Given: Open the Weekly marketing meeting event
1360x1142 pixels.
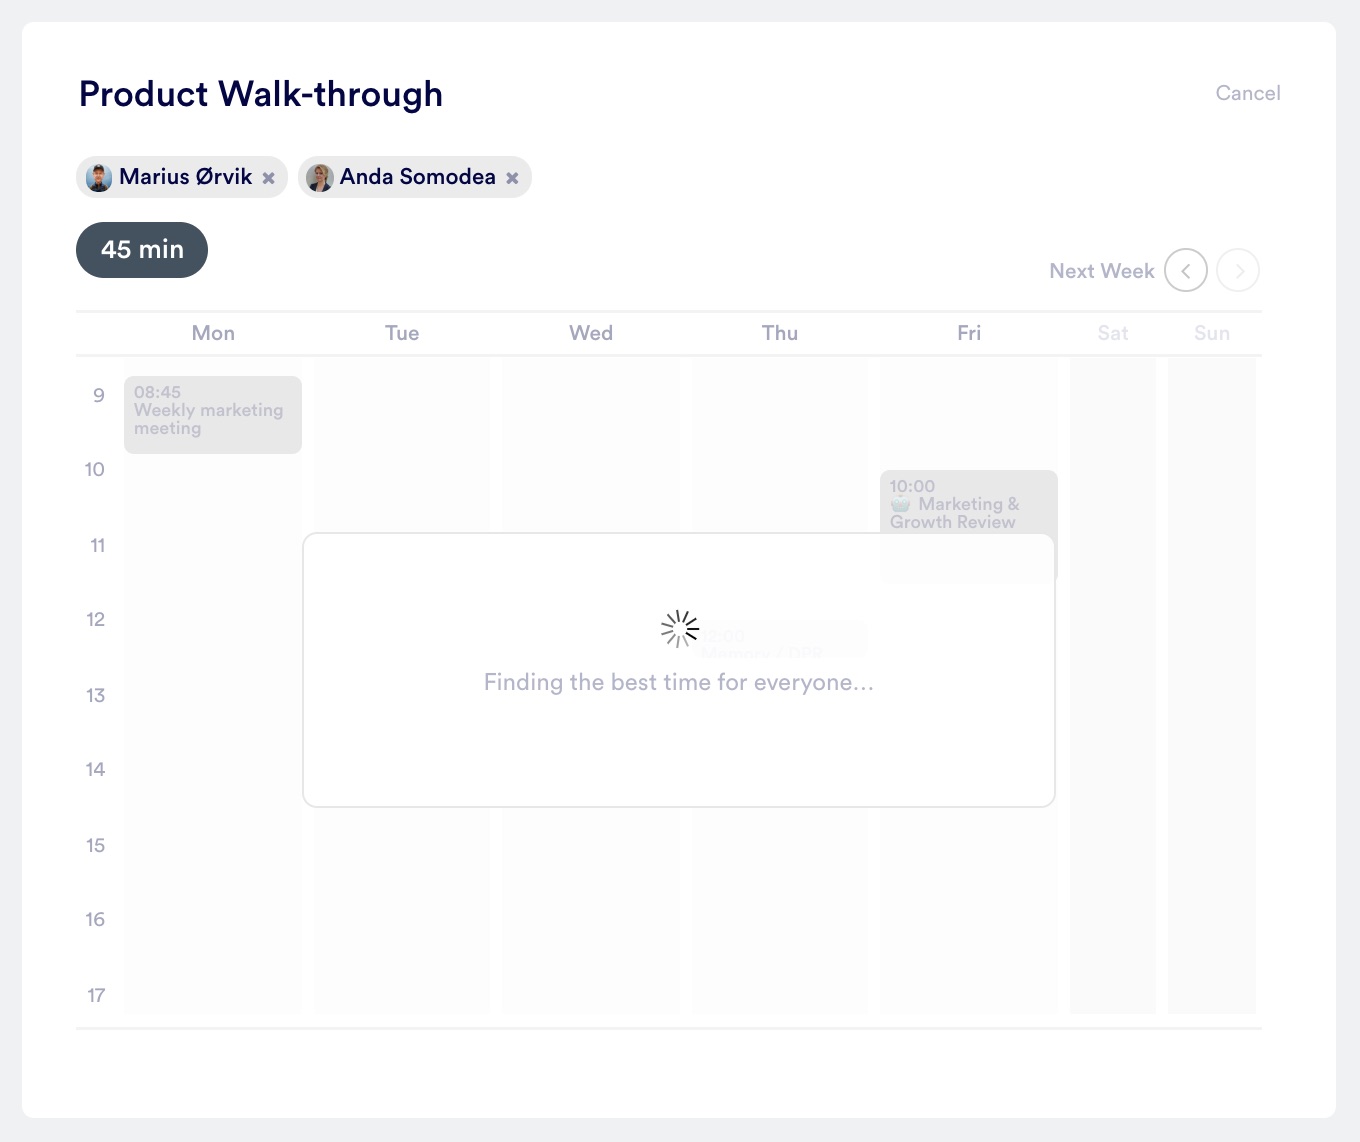Looking at the screenshot, I should 212,414.
